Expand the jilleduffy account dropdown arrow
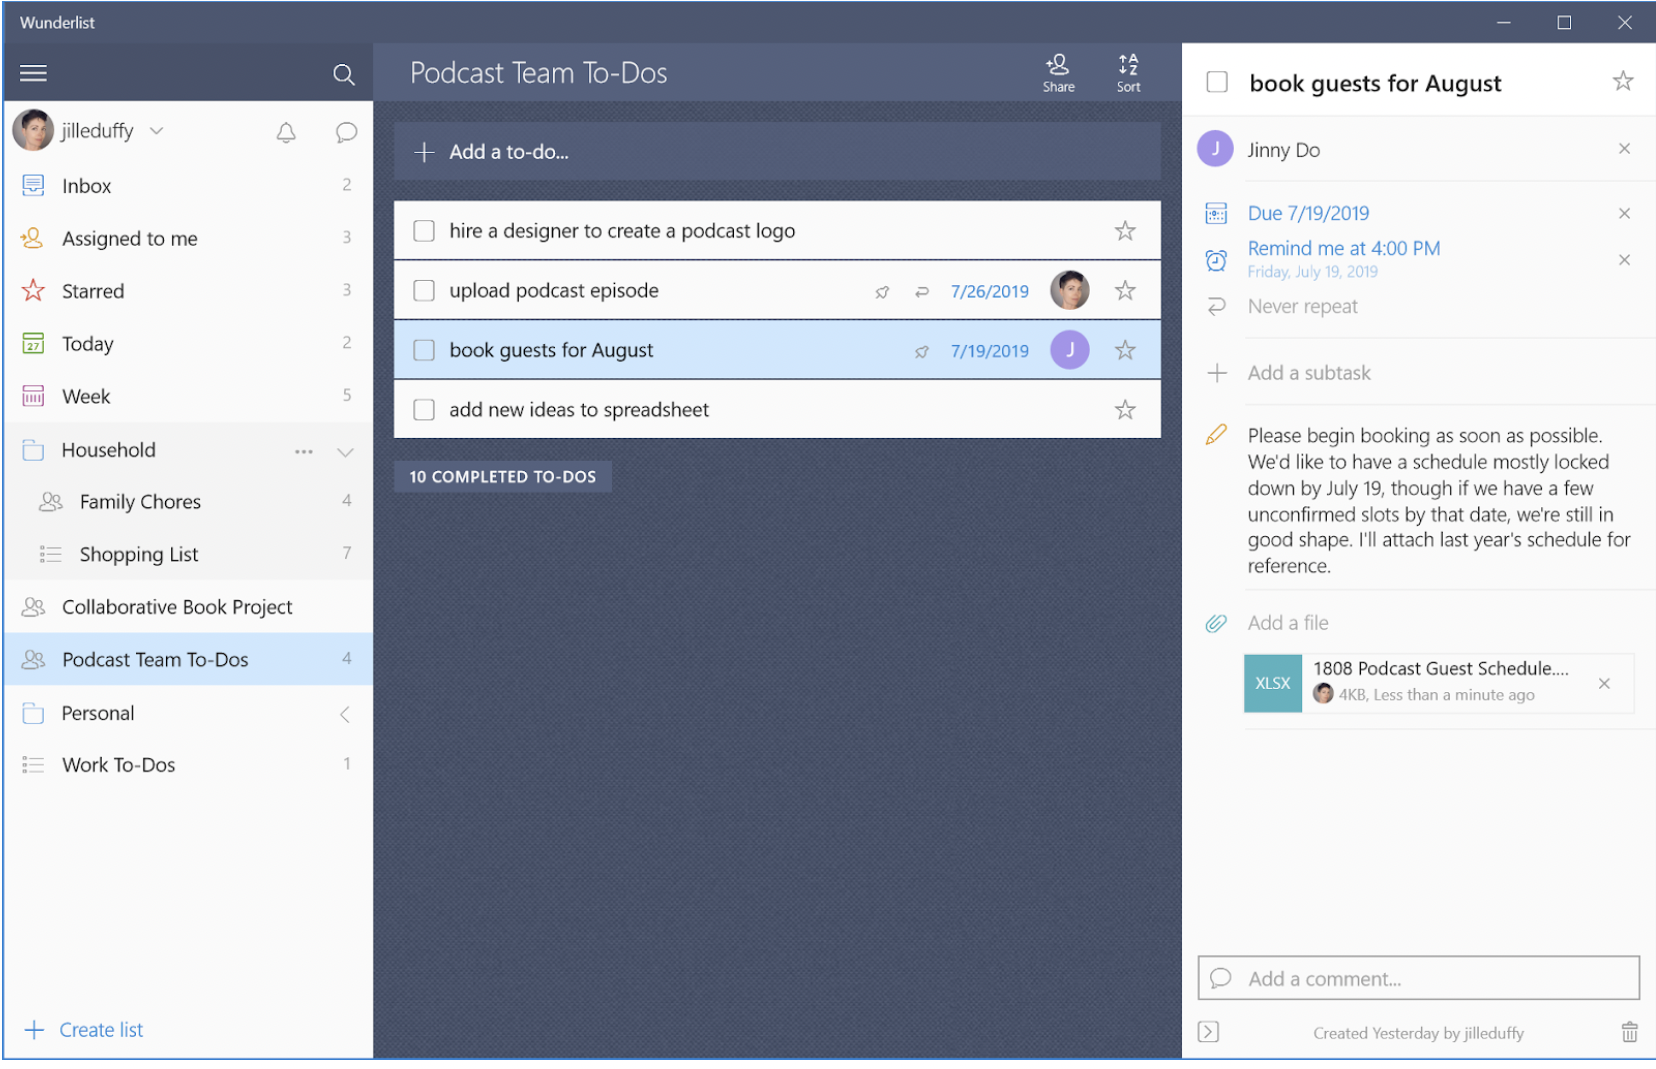Viewport: 1656px width, 1069px height. coord(157,131)
